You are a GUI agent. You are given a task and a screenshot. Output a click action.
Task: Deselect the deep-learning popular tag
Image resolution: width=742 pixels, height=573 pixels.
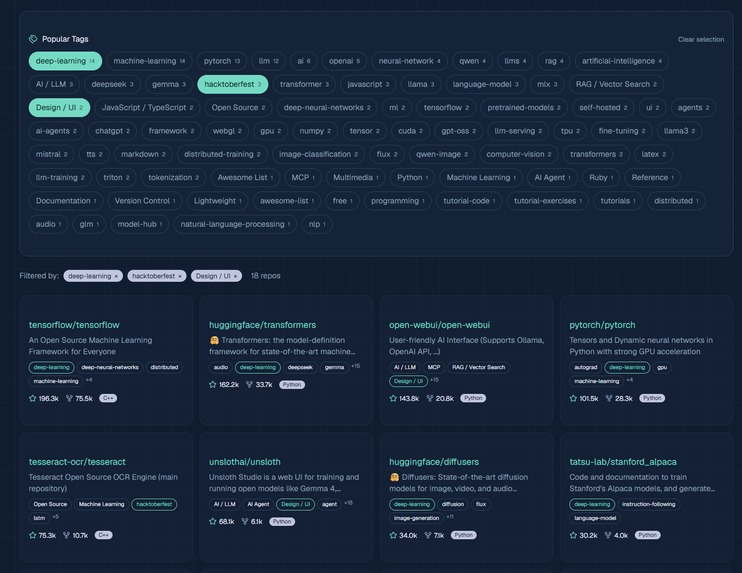coord(65,61)
